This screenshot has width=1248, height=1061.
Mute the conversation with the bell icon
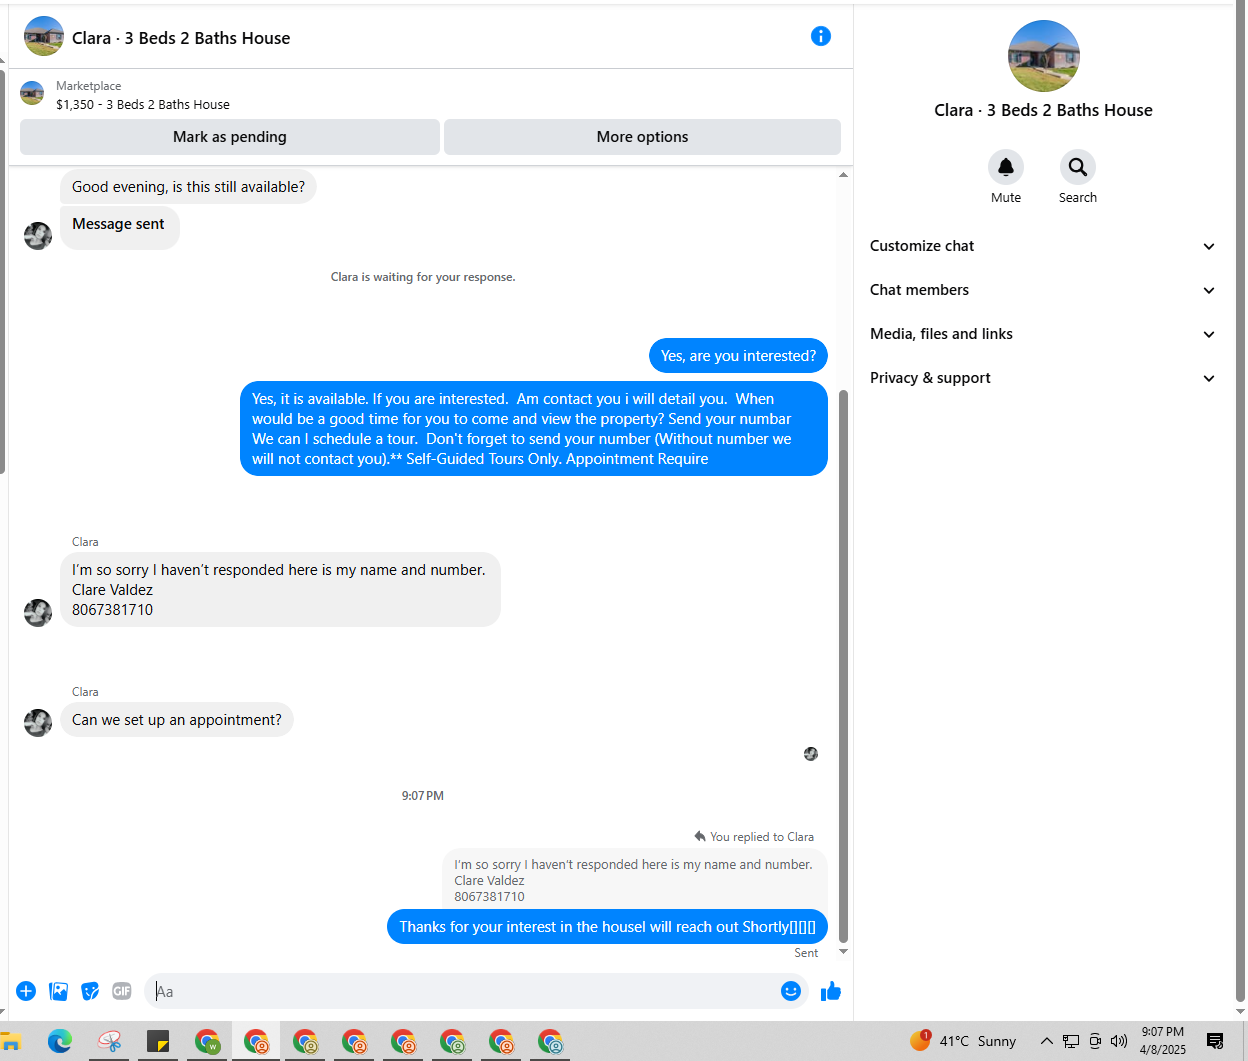[1006, 167]
